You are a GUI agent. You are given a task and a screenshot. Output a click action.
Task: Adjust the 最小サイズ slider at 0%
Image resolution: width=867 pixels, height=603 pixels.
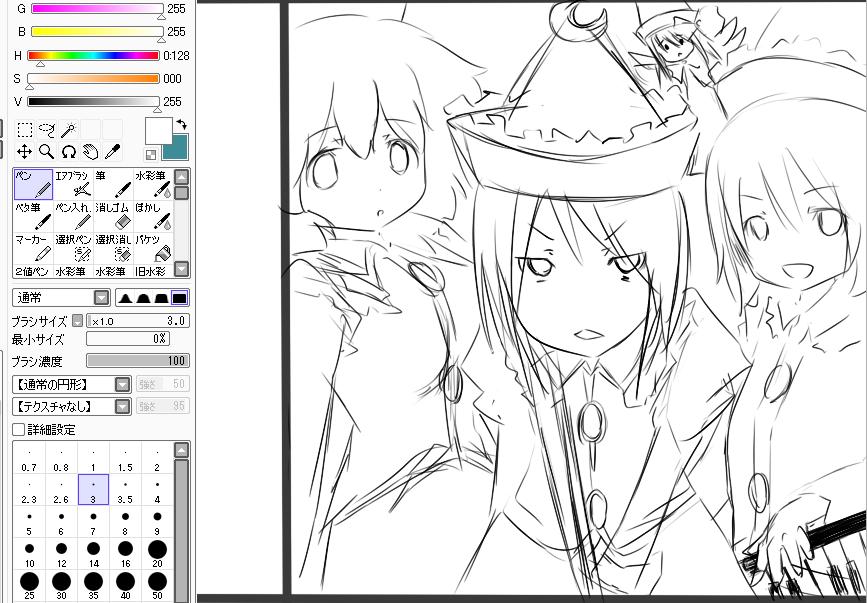(128, 338)
